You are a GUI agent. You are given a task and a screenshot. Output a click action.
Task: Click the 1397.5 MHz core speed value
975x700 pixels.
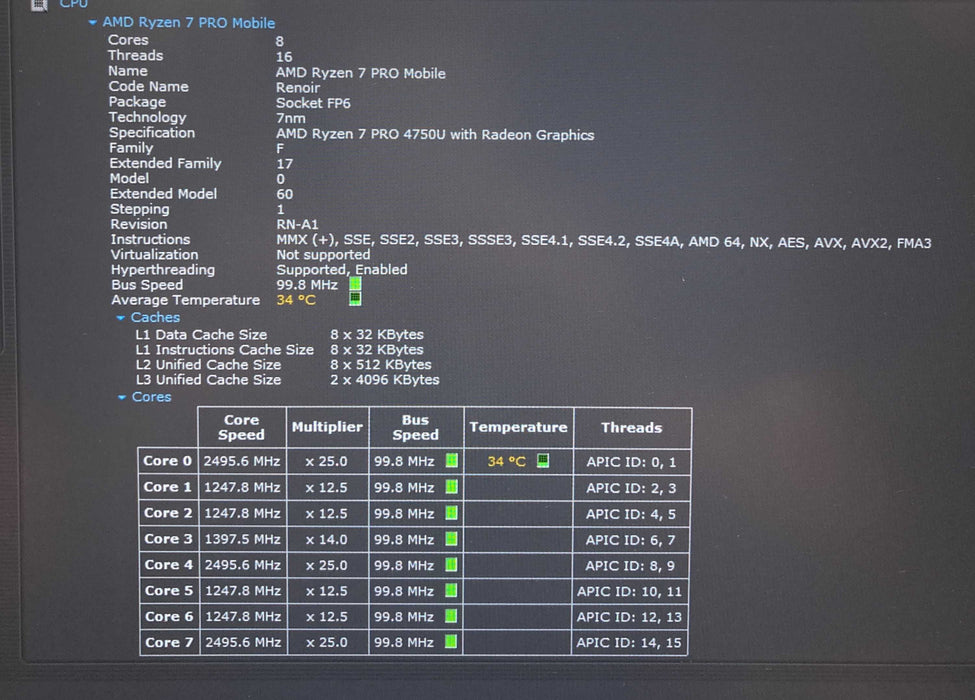(x=243, y=539)
